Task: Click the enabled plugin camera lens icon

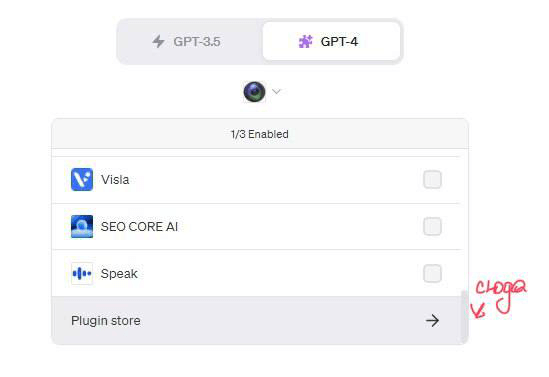Action: click(x=254, y=92)
